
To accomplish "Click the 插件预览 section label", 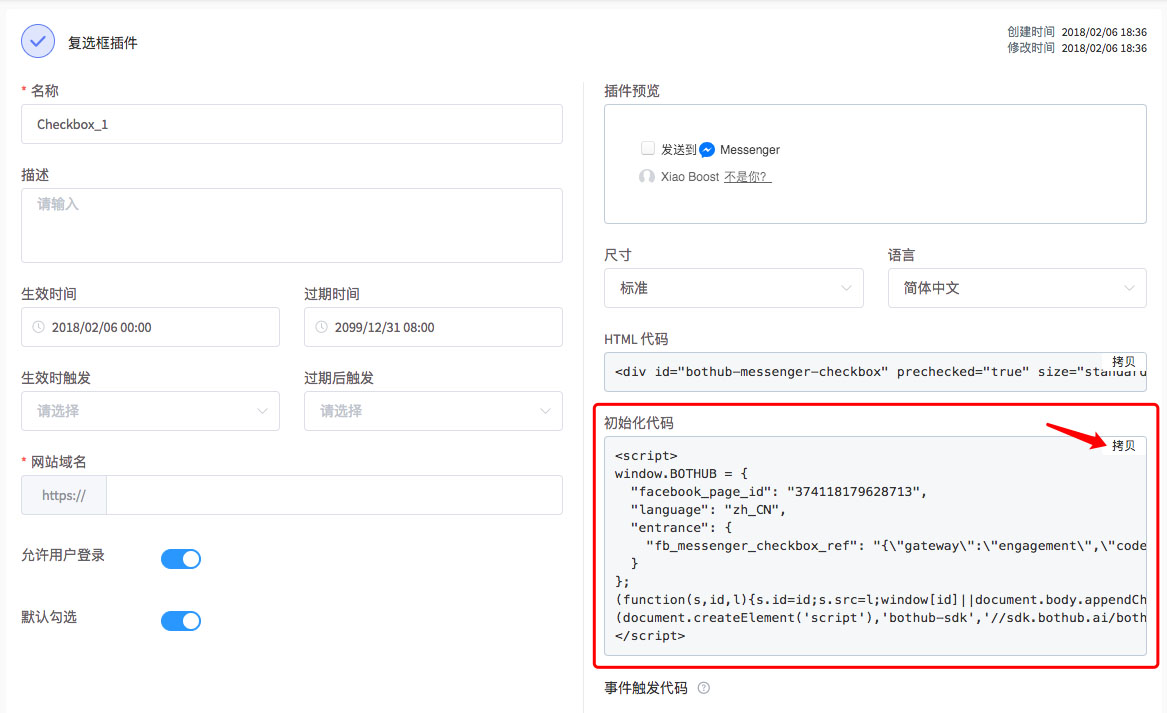I will (632, 92).
